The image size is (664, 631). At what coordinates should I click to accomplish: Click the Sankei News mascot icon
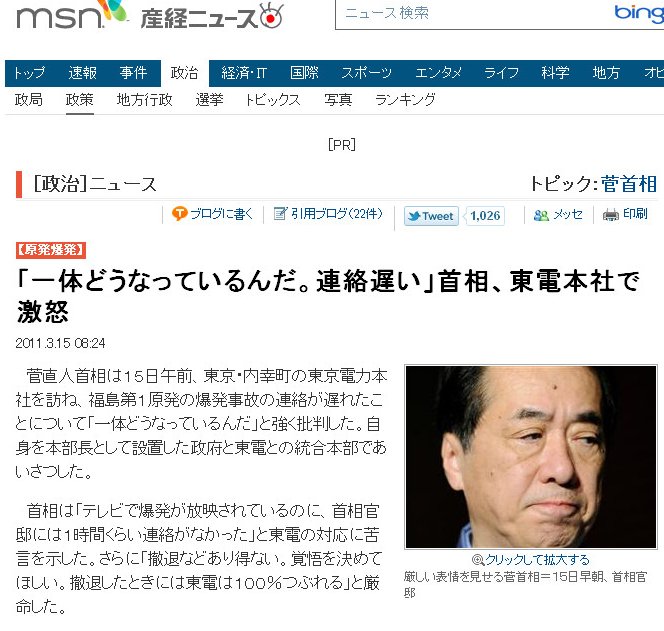click(271, 16)
